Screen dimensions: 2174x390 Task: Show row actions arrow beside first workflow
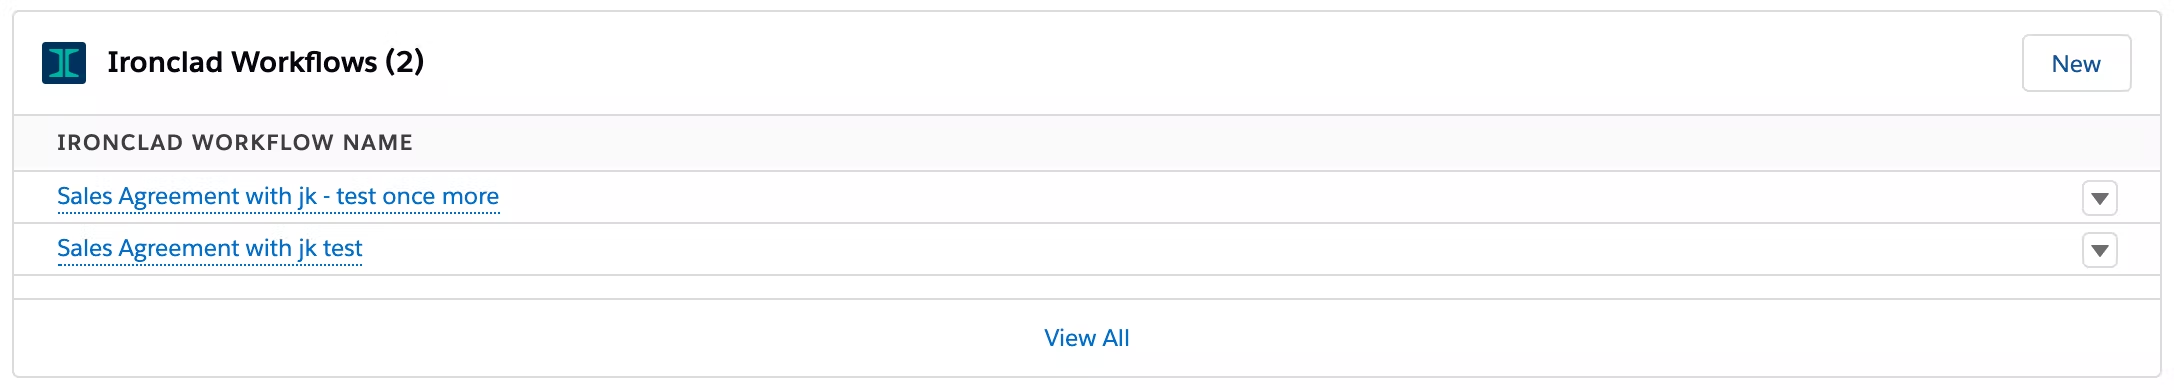coord(2100,198)
